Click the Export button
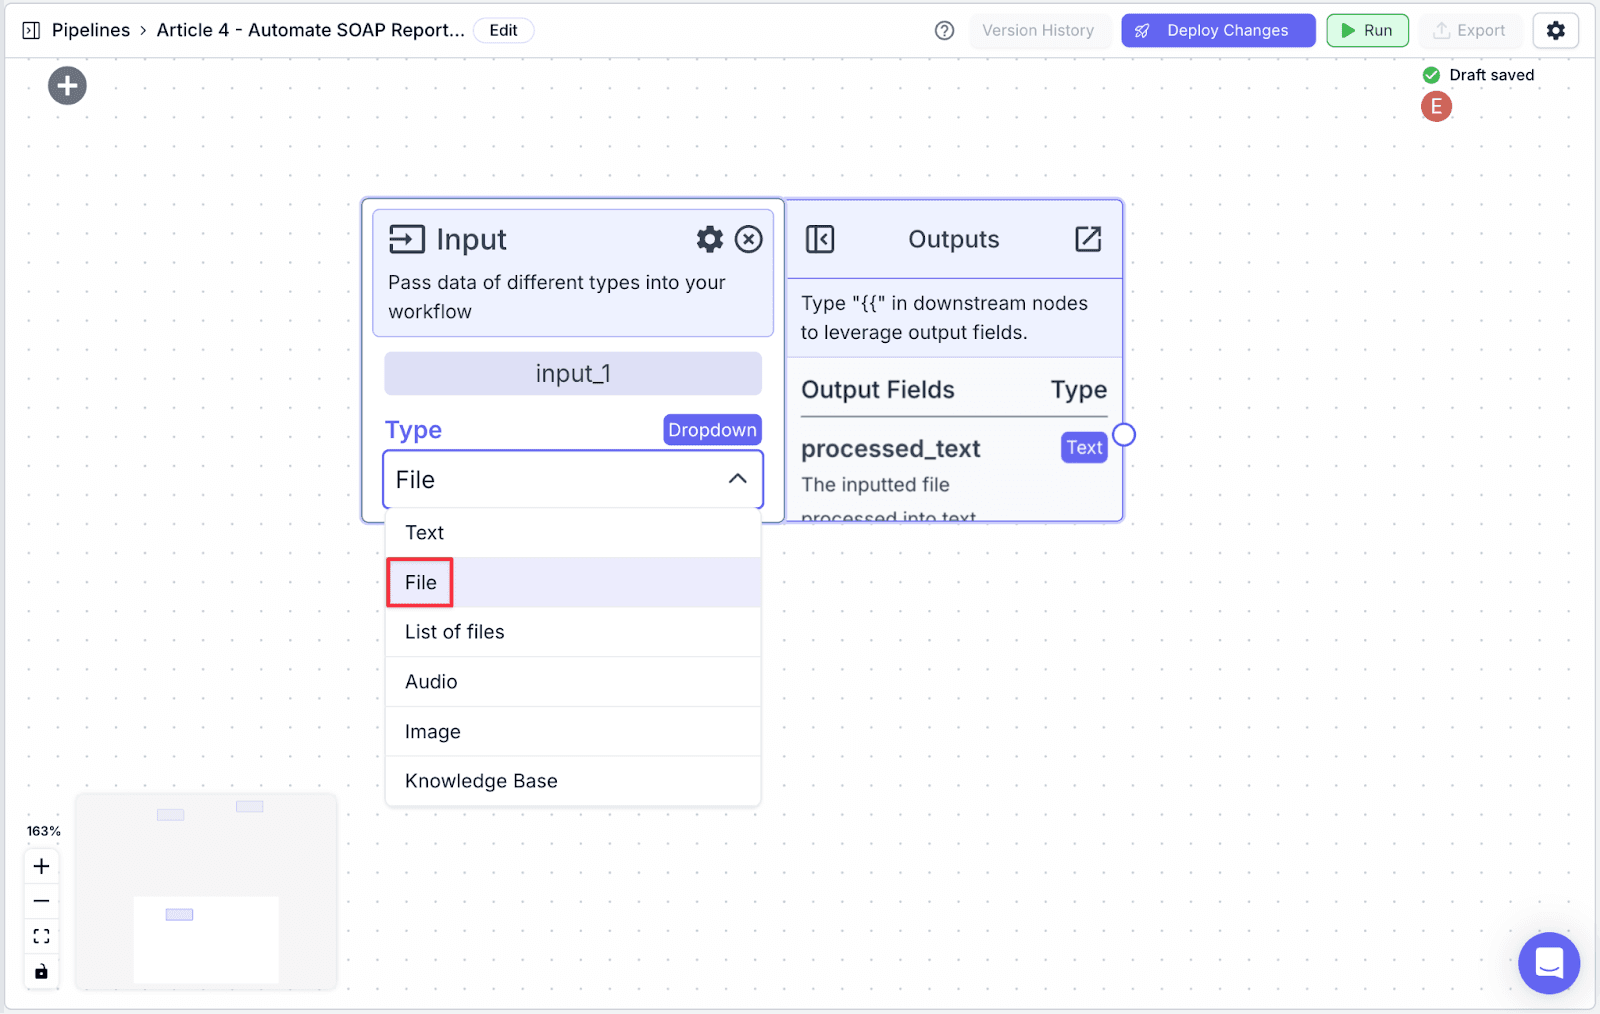This screenshot has width=1600, height=1014. 1469,31
